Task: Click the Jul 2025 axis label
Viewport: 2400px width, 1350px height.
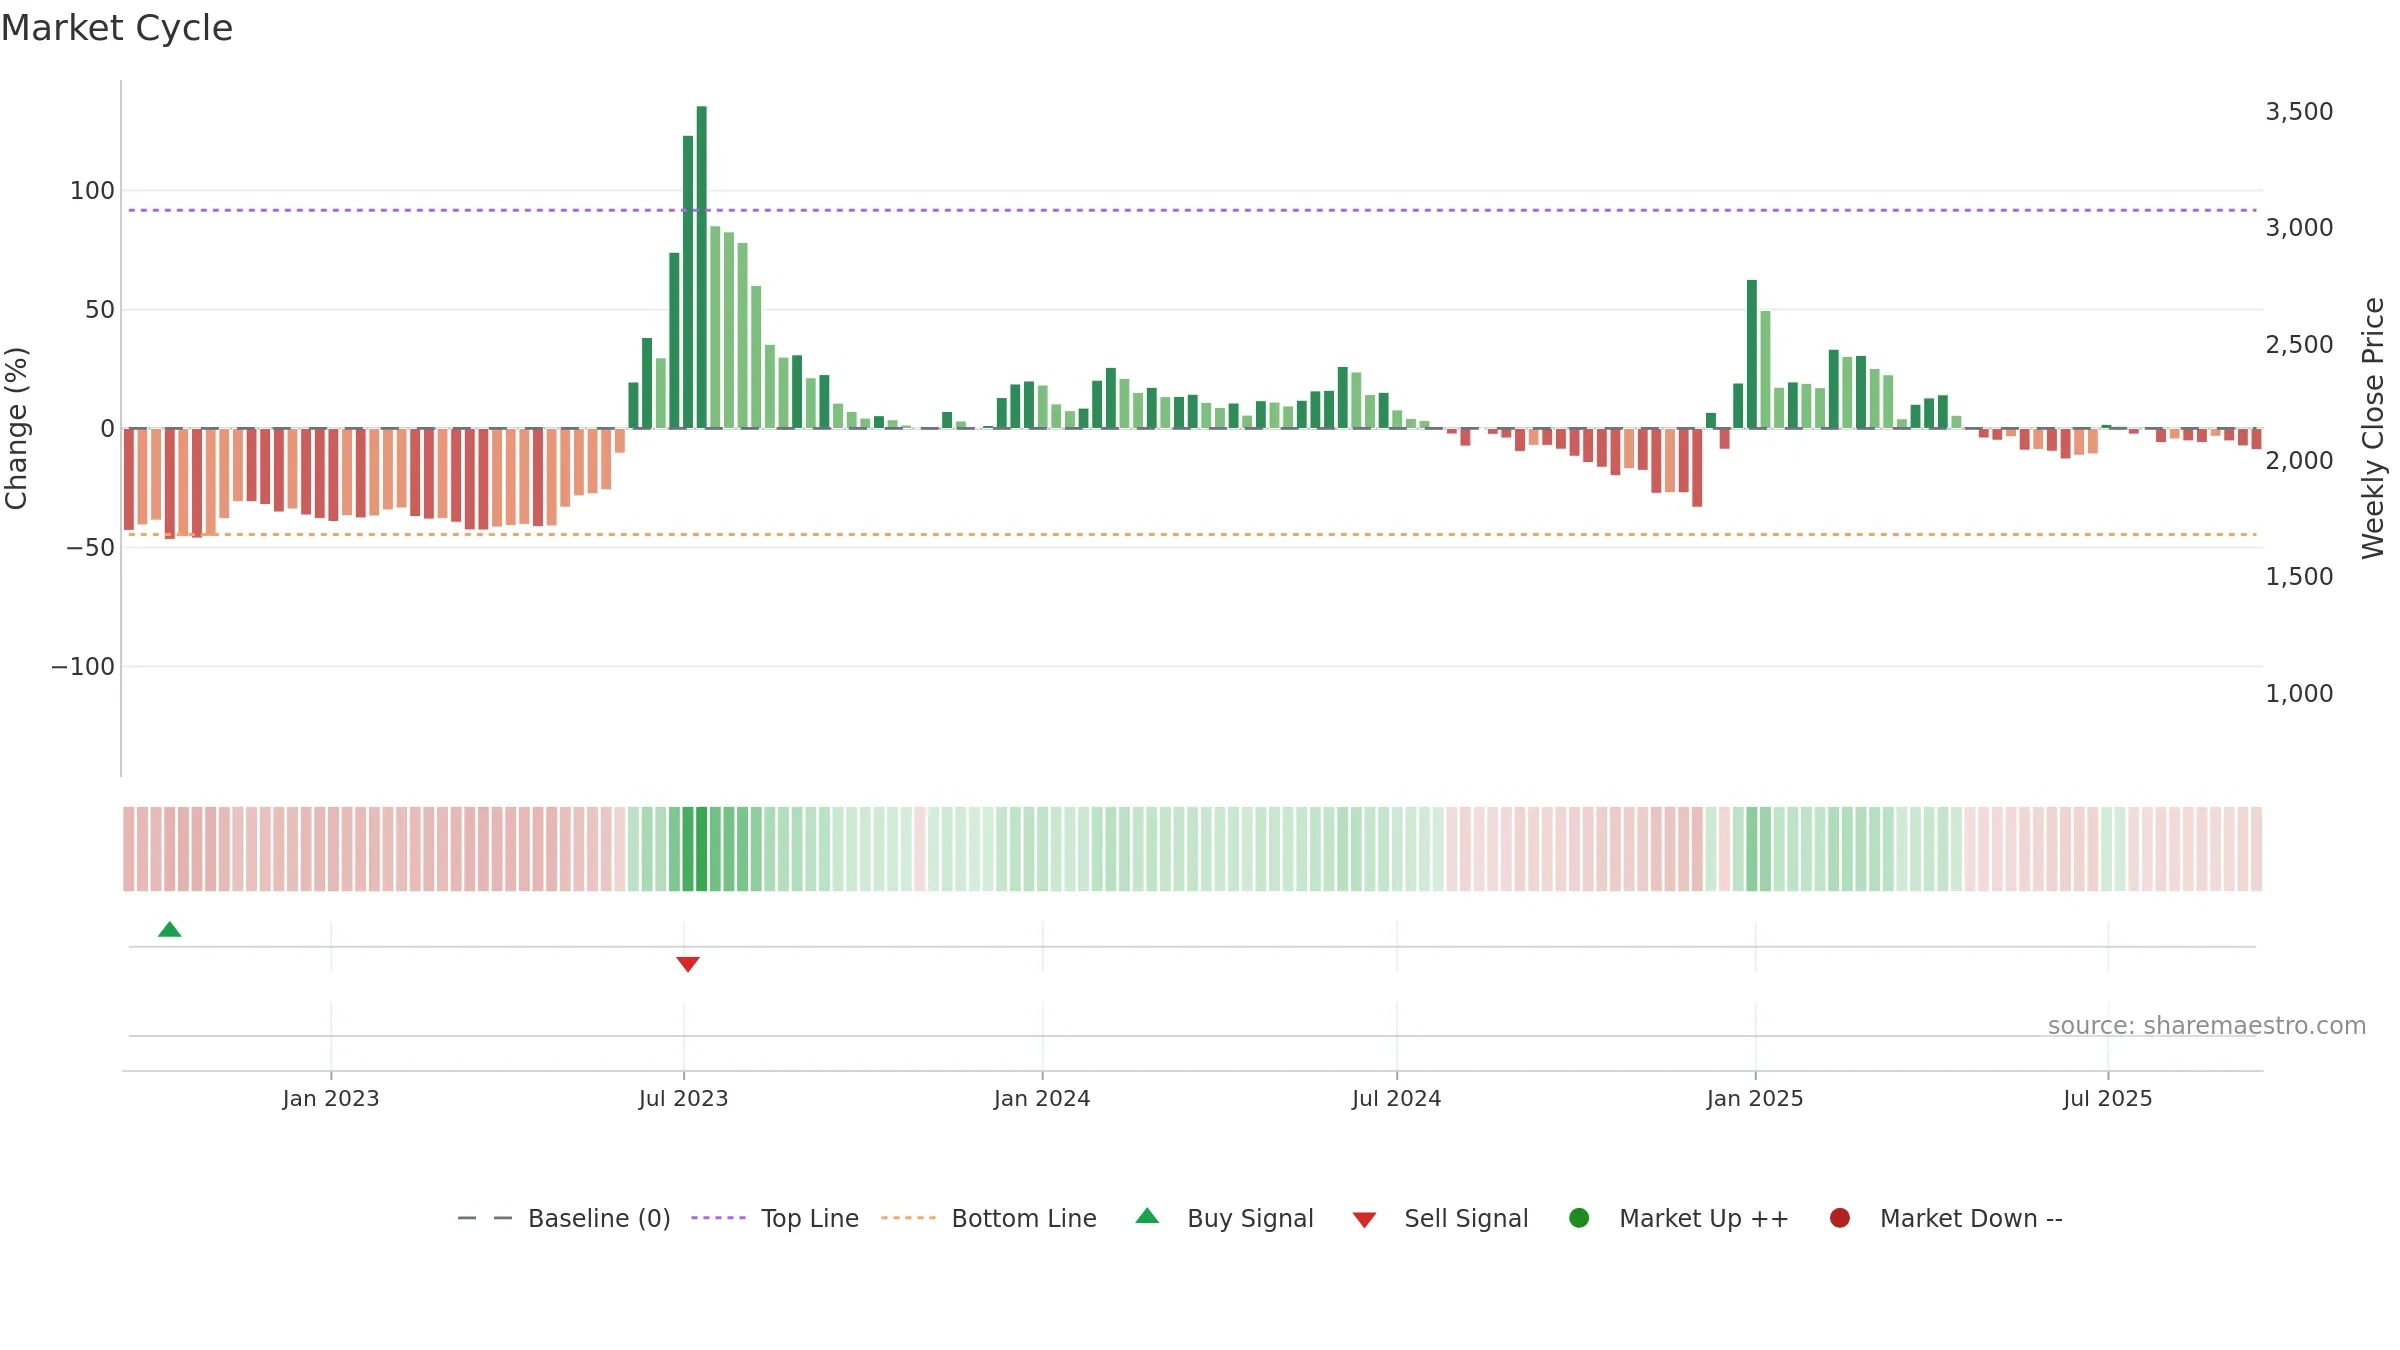Action: pyautogui.click(x=2108, y=1099)
